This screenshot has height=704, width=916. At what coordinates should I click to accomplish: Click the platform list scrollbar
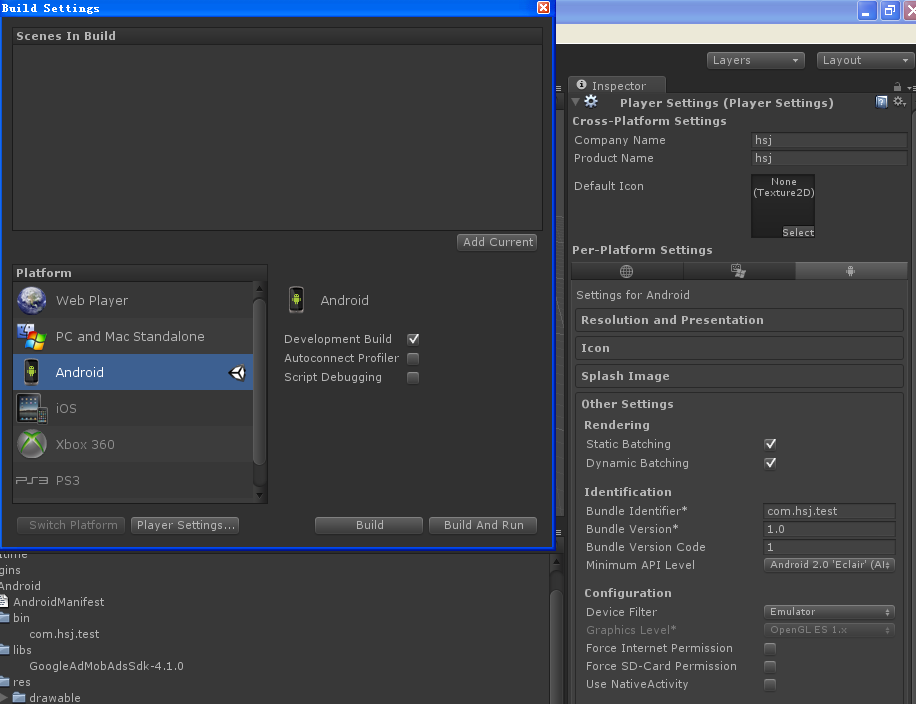[259, 391]
